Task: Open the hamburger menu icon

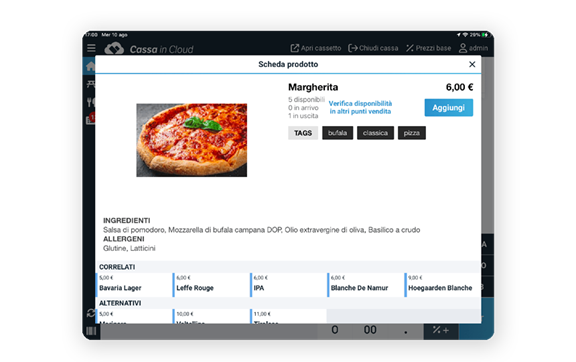Action: (x=91, y=48)
